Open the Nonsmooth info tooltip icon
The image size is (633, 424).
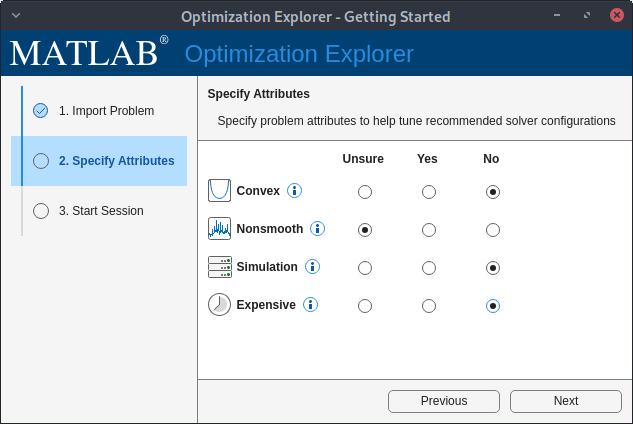317,229
